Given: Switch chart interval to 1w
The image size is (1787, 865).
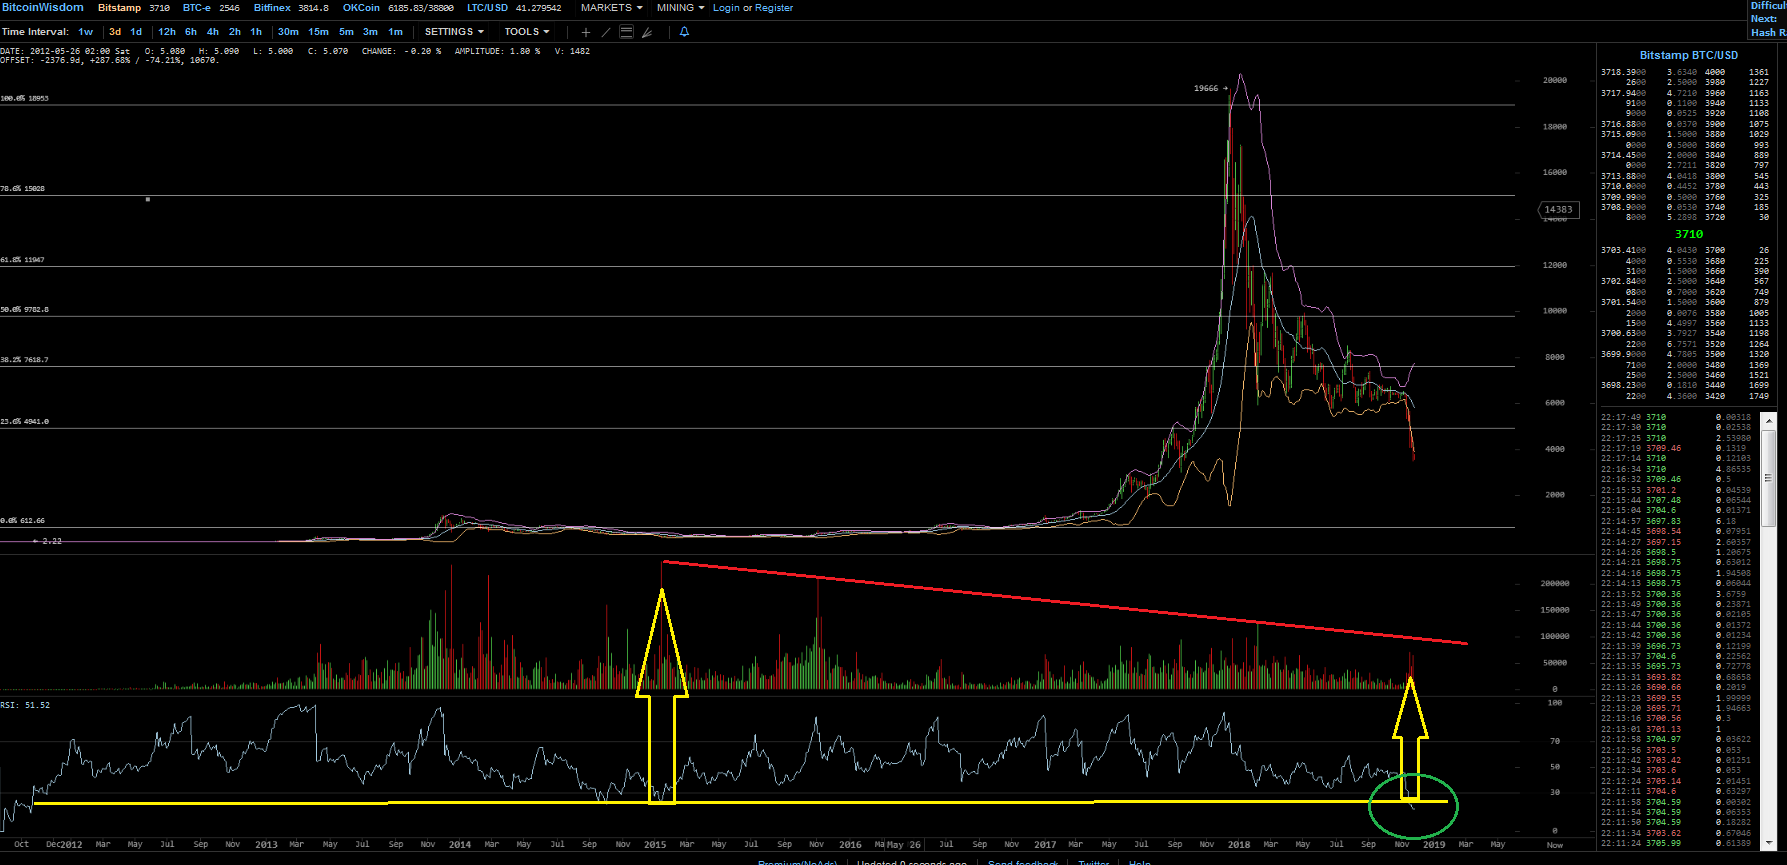Looking at the screenshot, I should click(86, 32).
